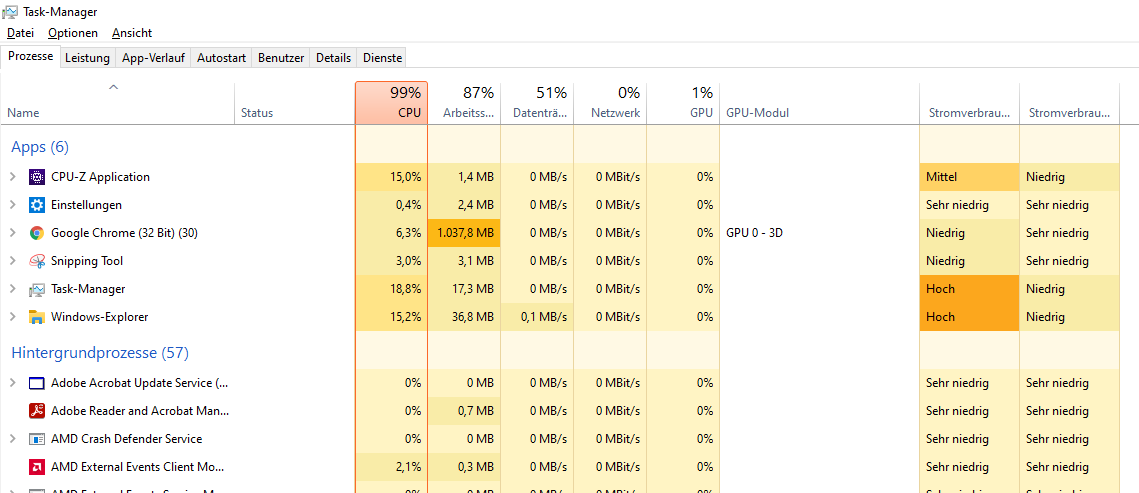
Task: Click the sort arrow above Name column
Action: coord(113,88)
